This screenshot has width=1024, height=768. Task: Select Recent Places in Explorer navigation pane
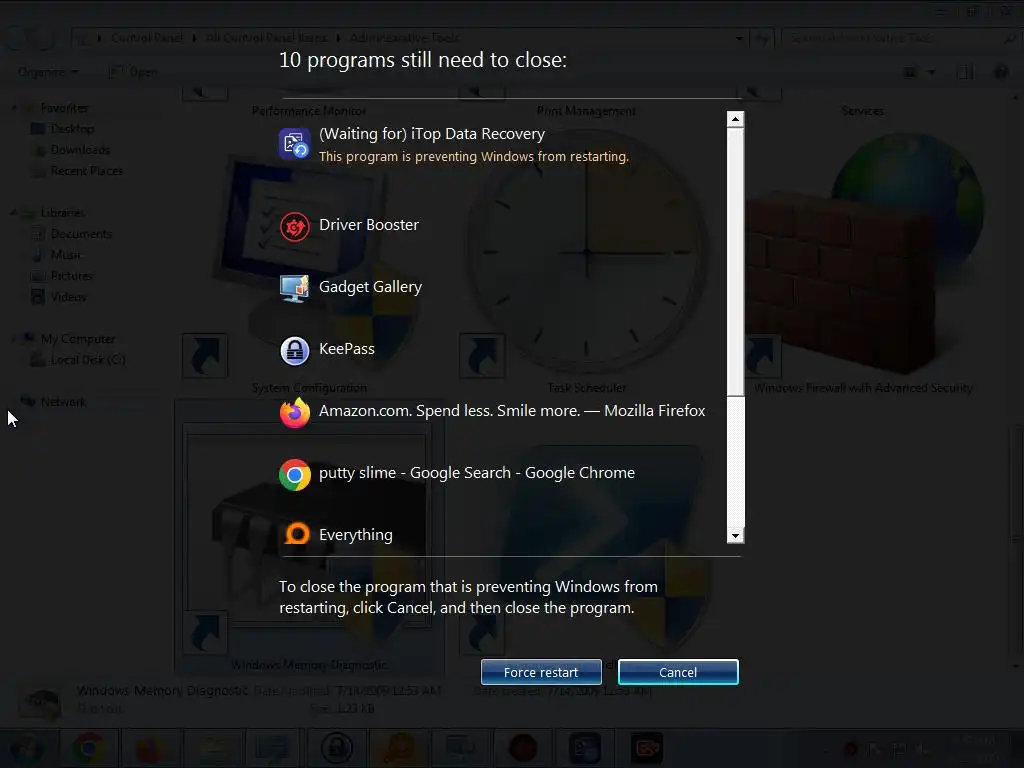point(86,170)
